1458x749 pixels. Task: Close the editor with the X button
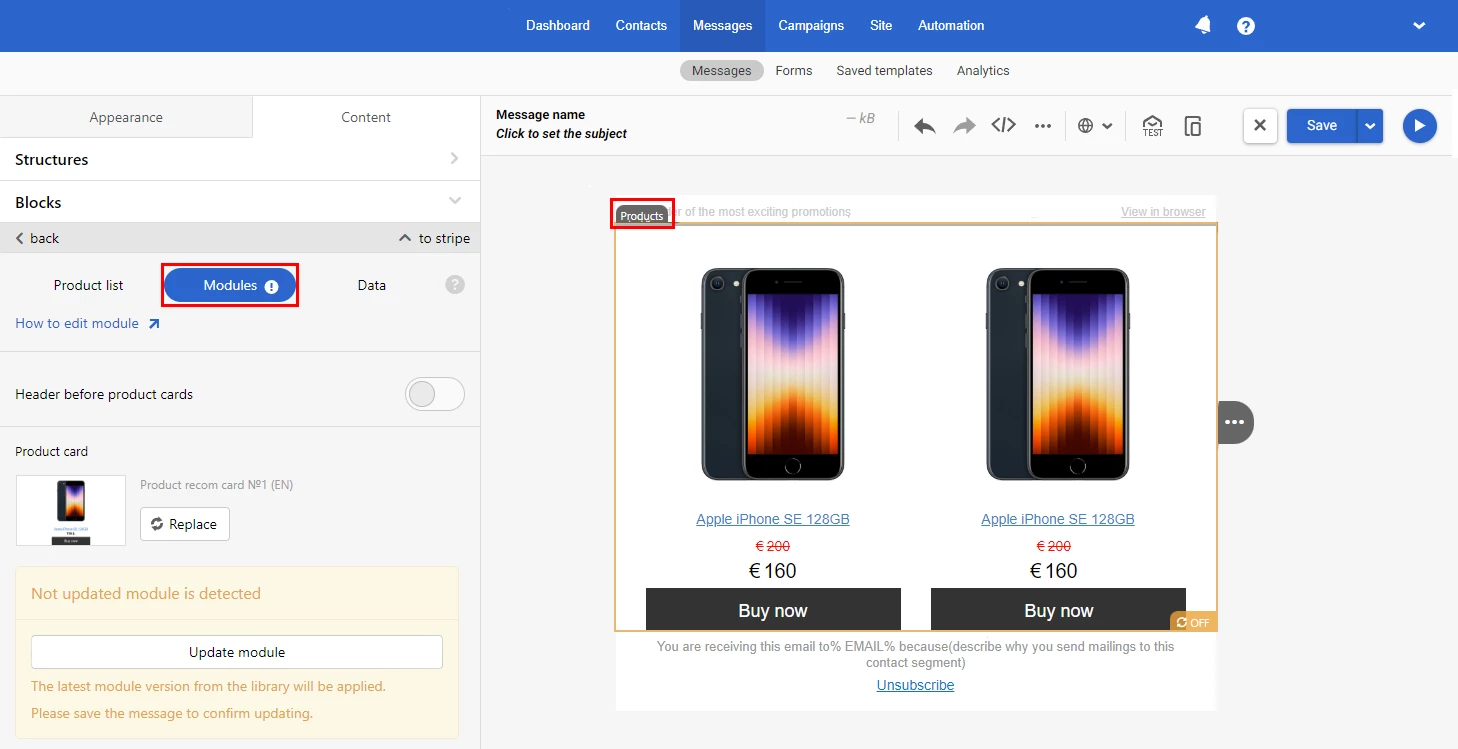pyautogui.click(x=1260, y=126)
